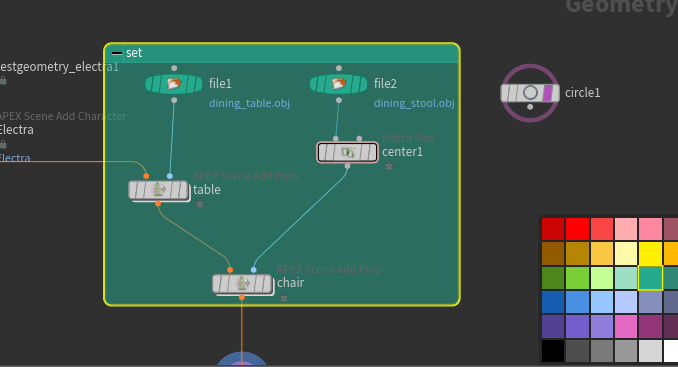The width and height of the screenshot is (678, 367).
Task: Click lock badge below center1 node
Action: click(x=389, y=165)
